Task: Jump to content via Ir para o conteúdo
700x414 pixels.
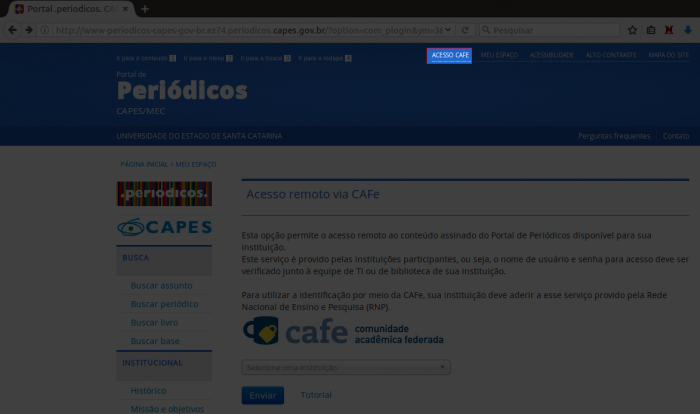Action: click(x=146, y=58)
